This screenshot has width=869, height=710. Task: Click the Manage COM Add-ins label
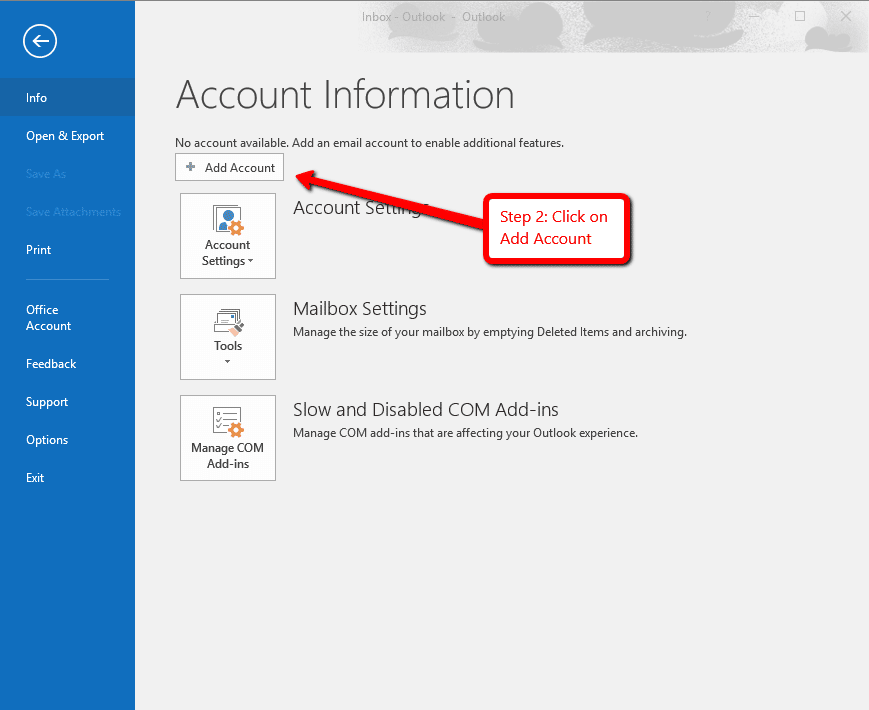(227, 456)
